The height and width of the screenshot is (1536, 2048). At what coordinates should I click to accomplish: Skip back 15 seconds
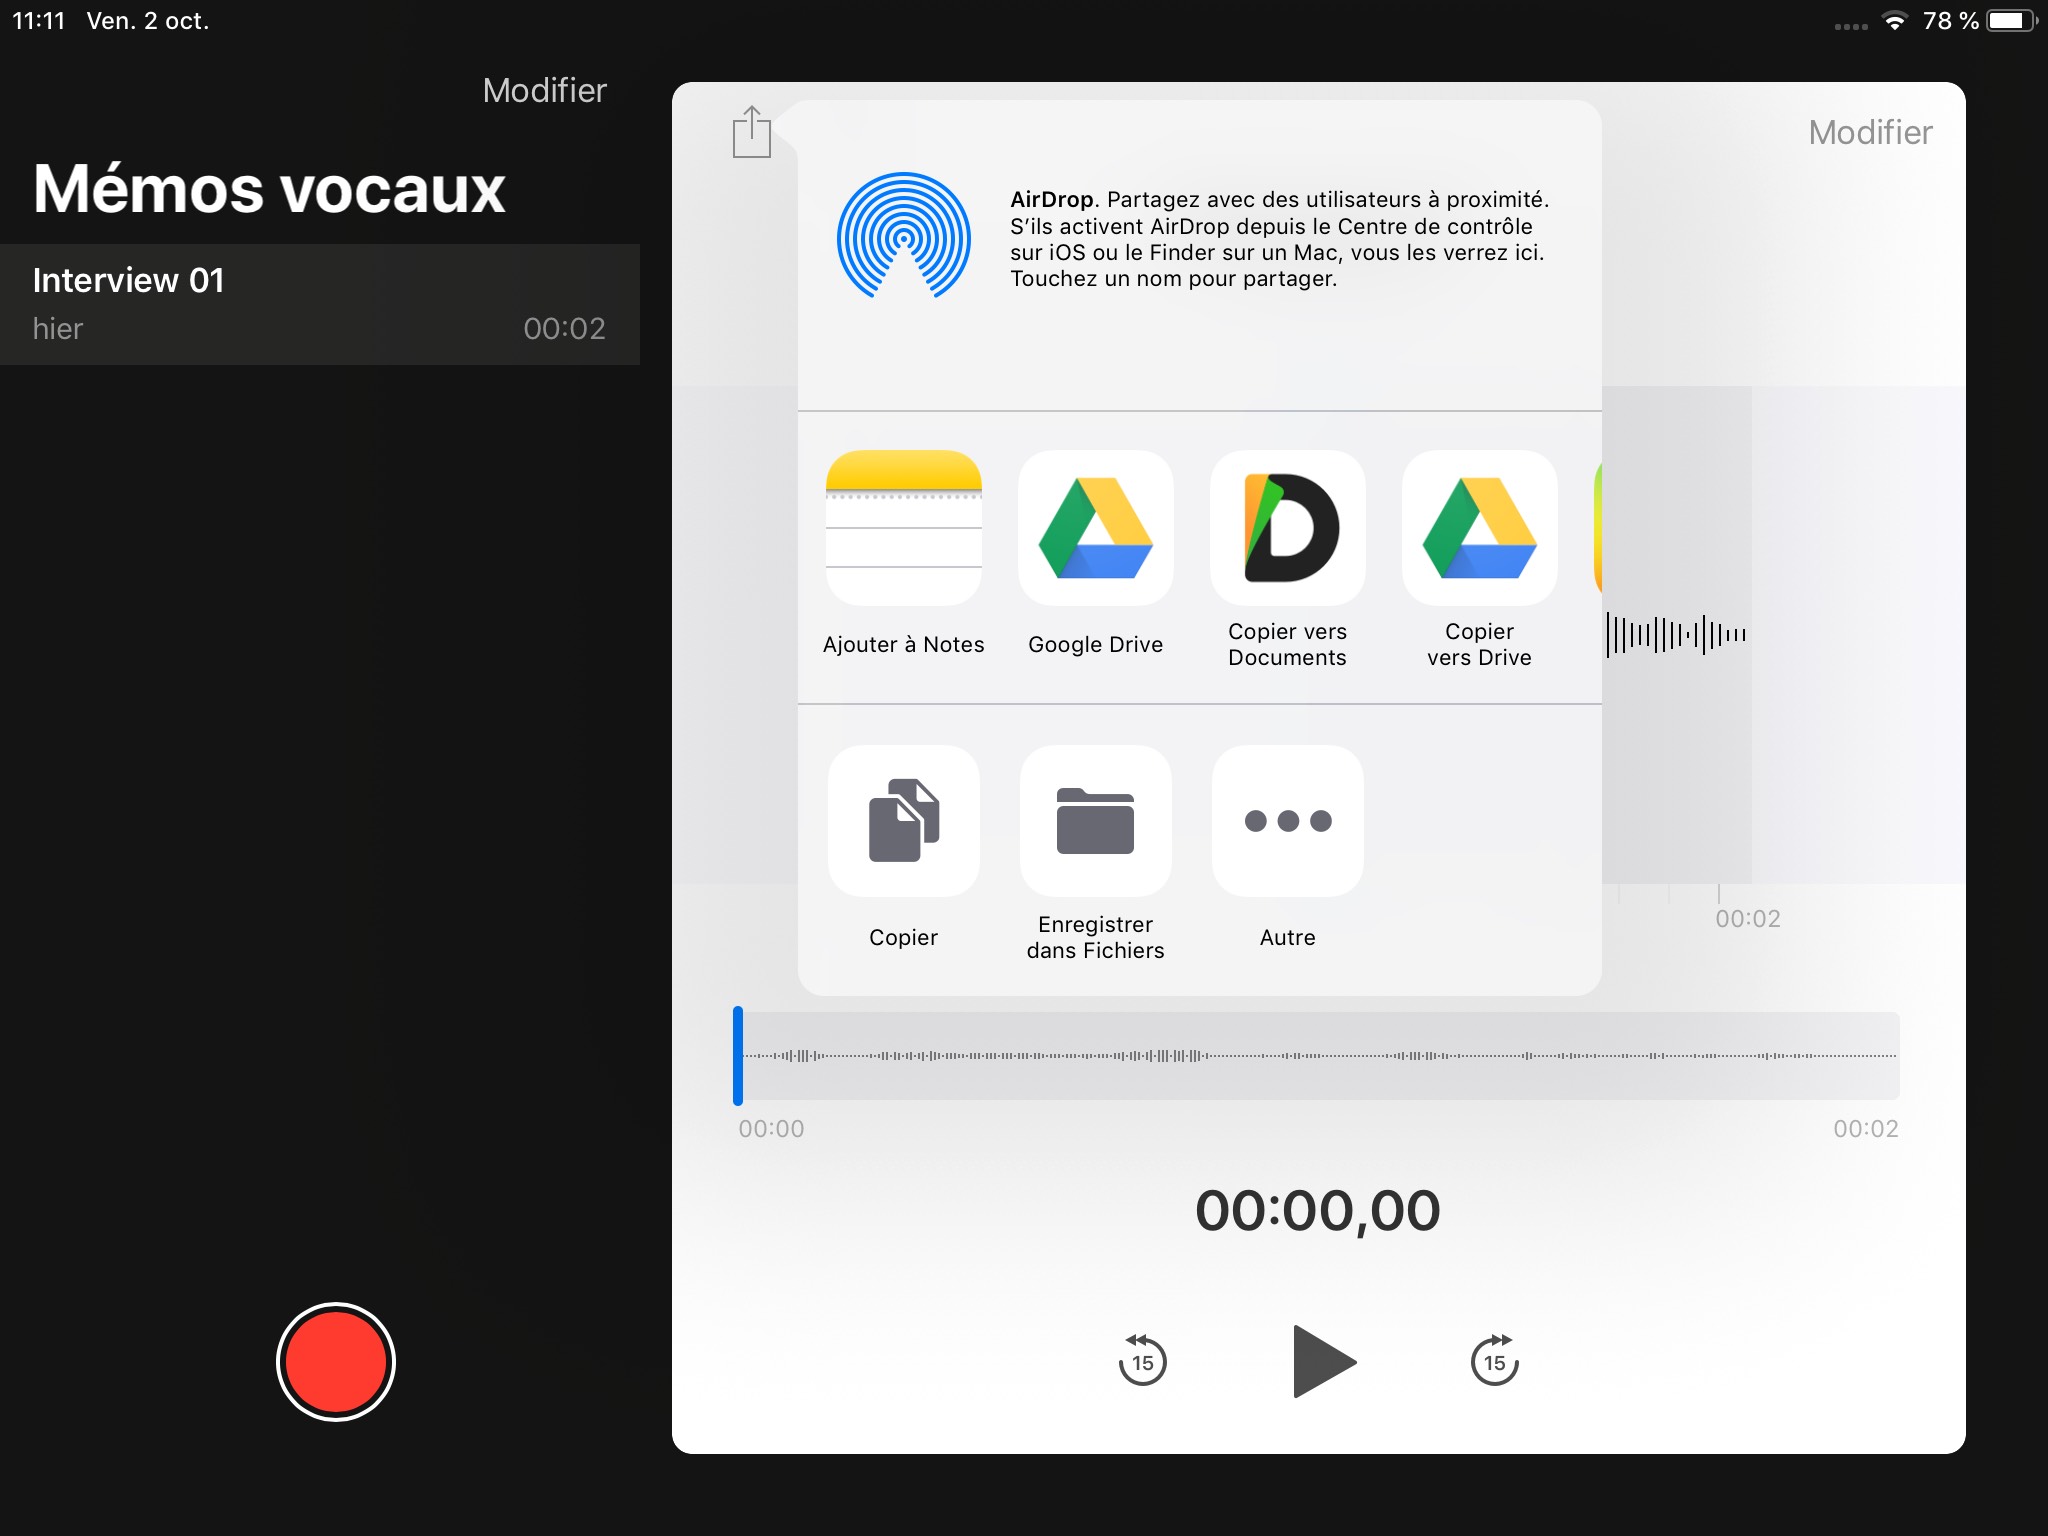[x=1142, y=1361]
